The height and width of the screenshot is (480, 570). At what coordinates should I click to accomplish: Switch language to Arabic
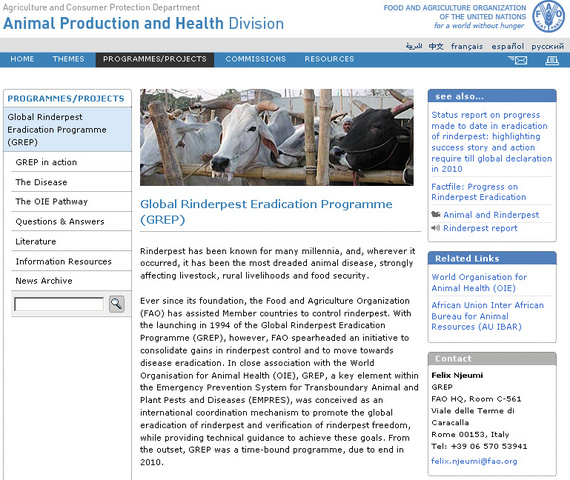(x=414, y=46)
